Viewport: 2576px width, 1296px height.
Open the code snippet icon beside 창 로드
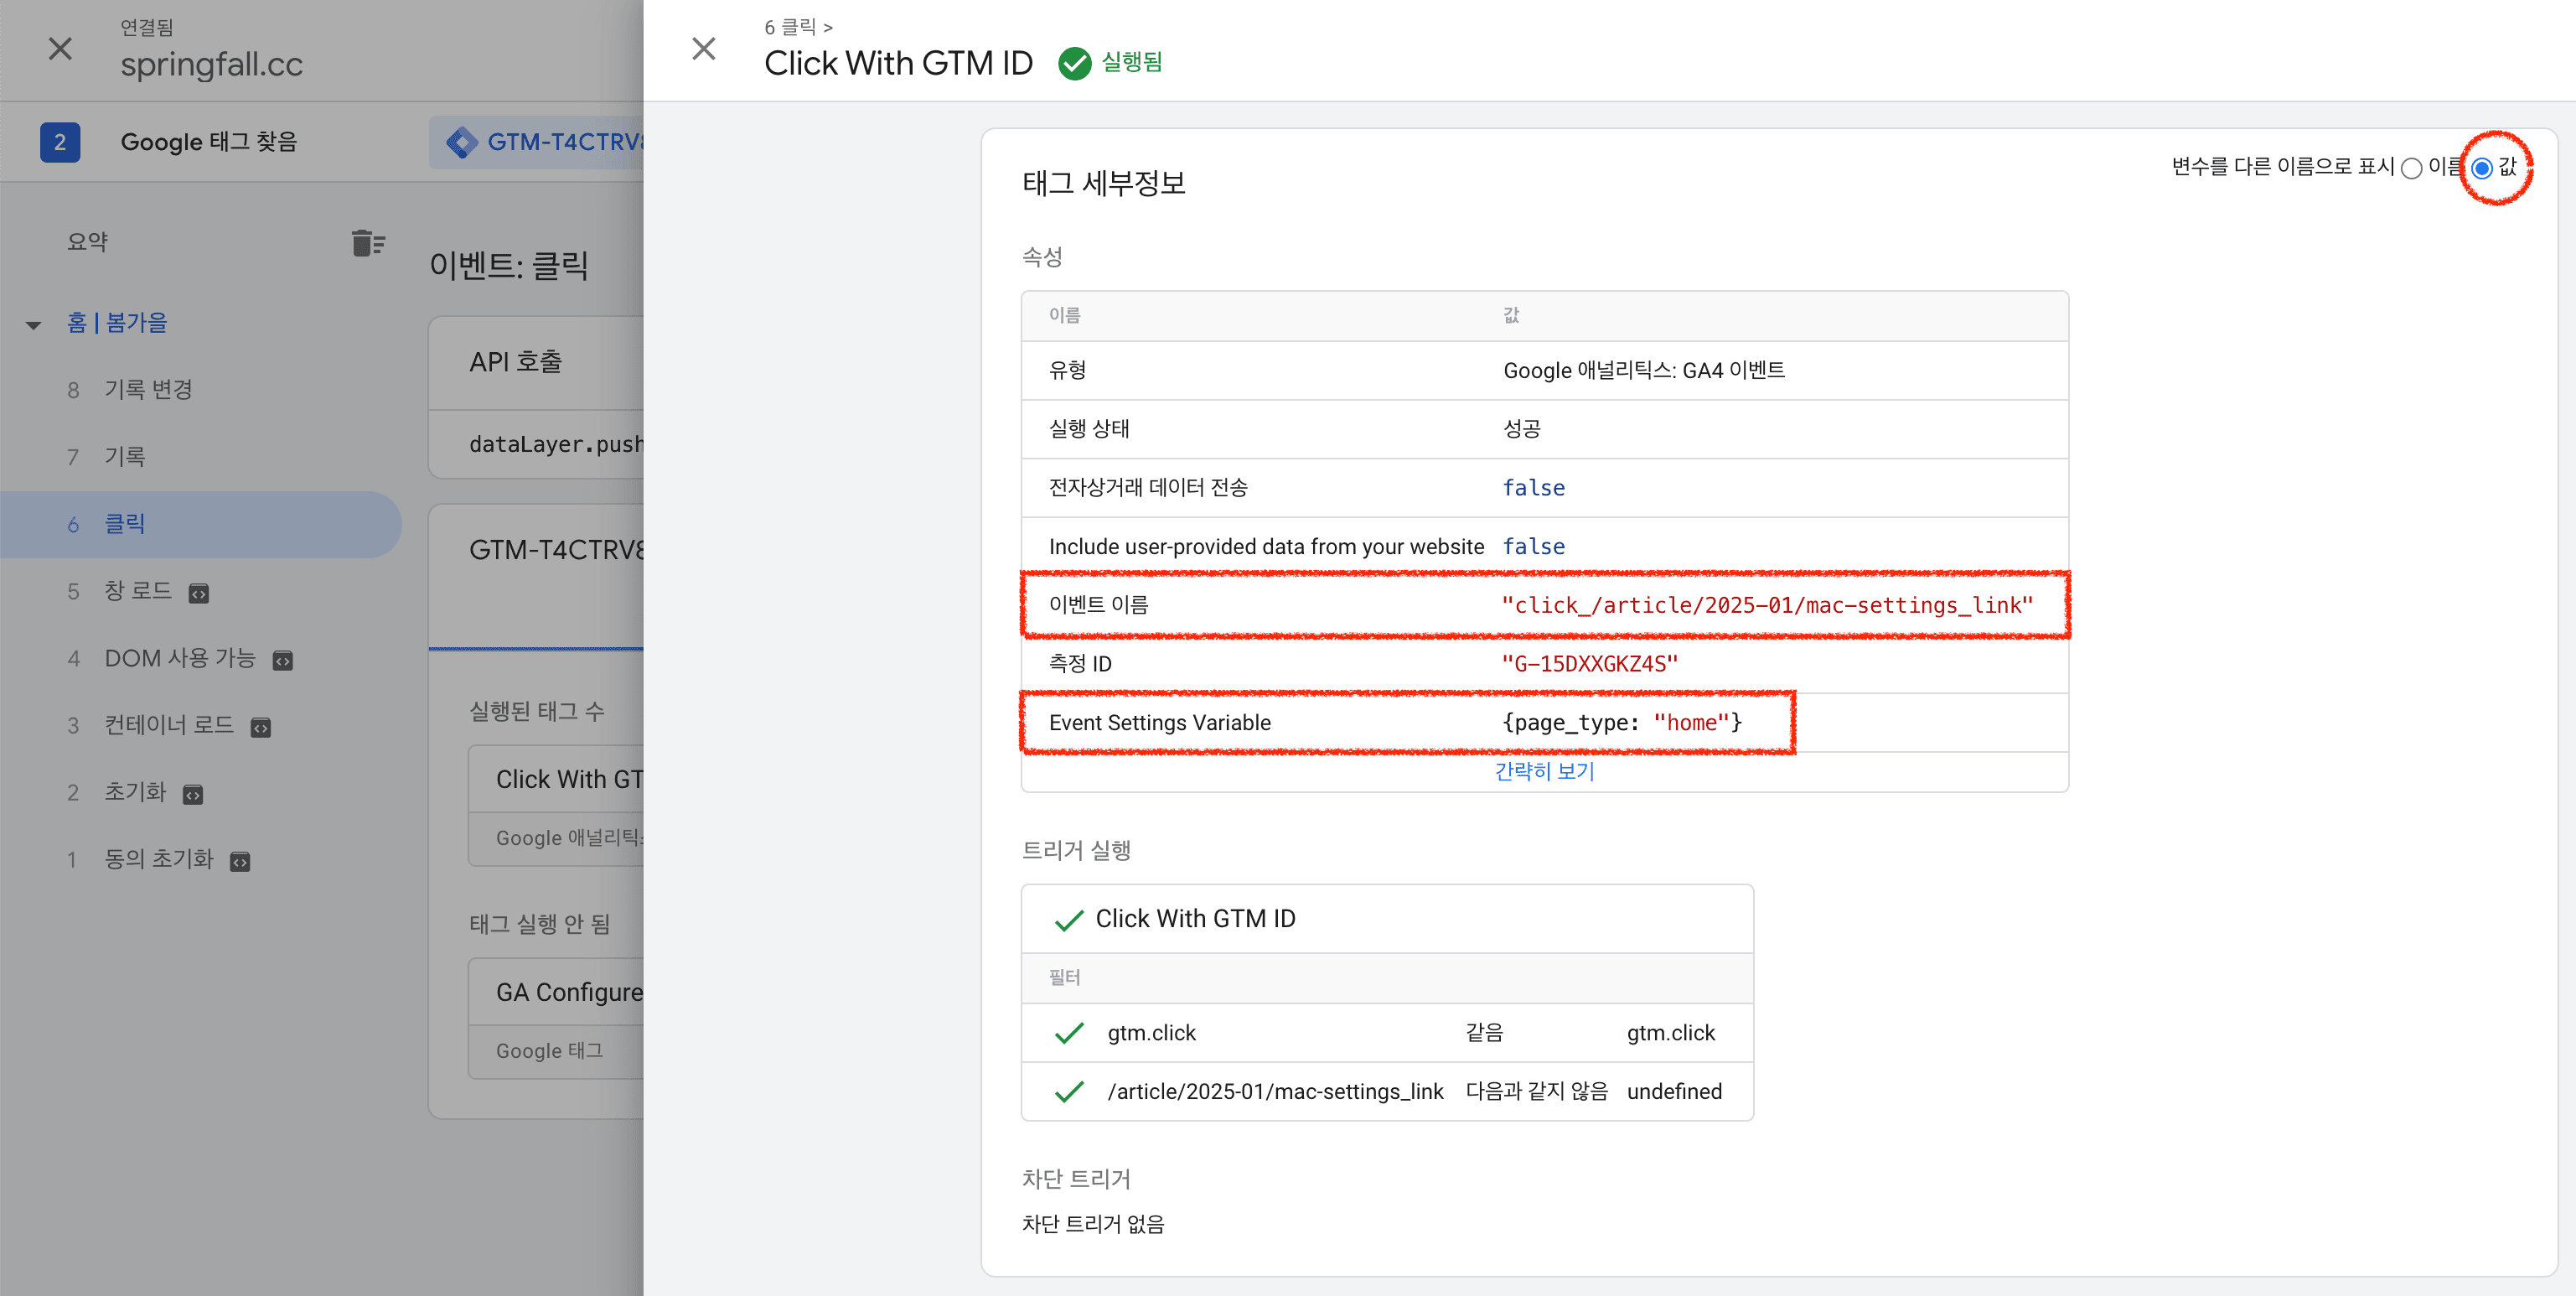coord(199,593)
